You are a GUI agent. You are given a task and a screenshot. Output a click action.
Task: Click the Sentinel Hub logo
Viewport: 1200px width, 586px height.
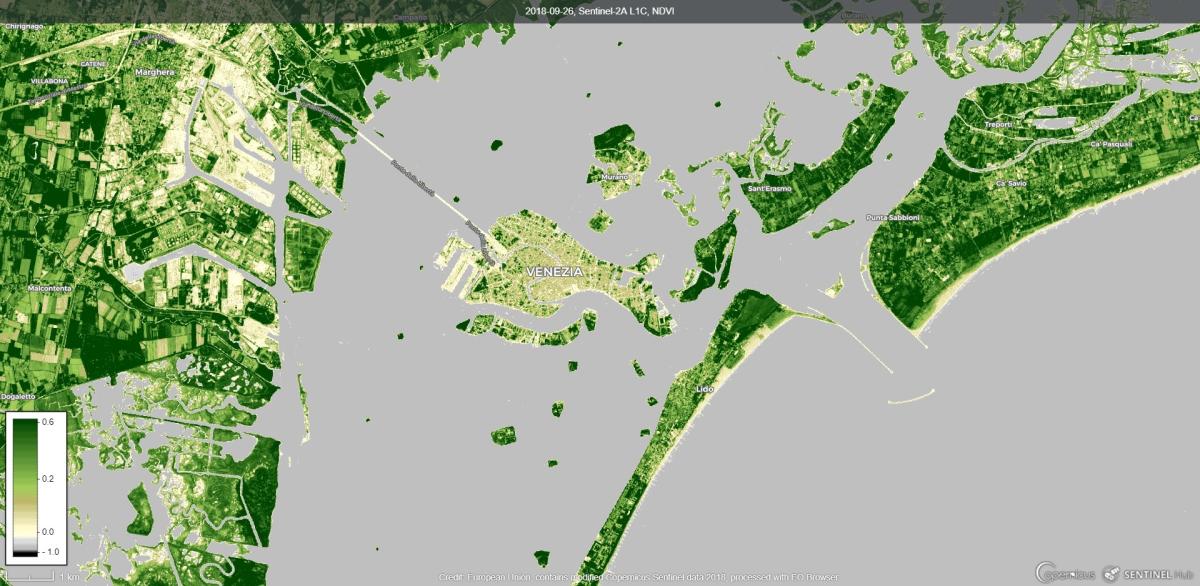click(1148, 572)
